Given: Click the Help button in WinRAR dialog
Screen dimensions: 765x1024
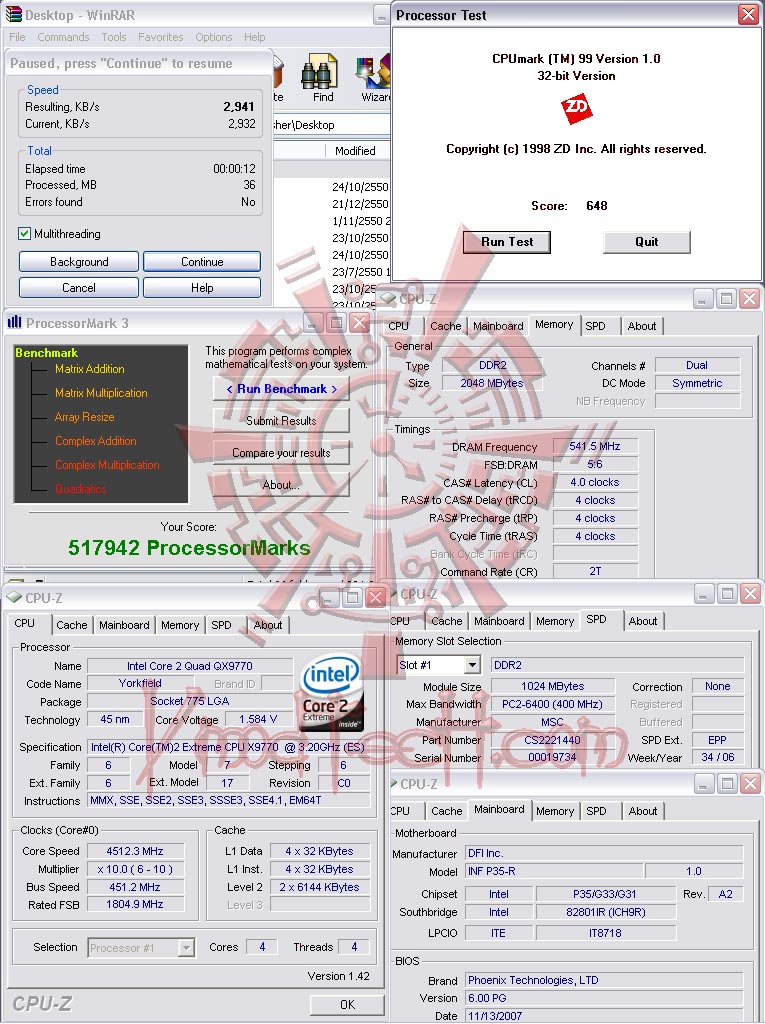Looking at the screenshot, I should [202, 288].
